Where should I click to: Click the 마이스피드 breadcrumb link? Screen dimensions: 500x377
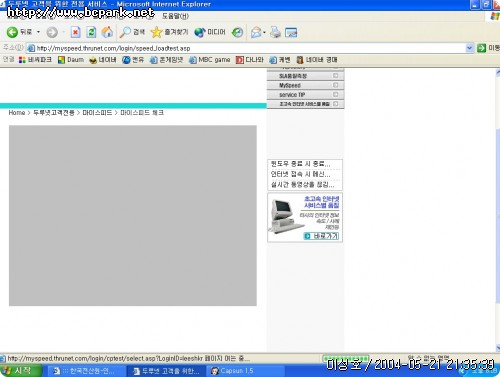[x=97, y=113]
